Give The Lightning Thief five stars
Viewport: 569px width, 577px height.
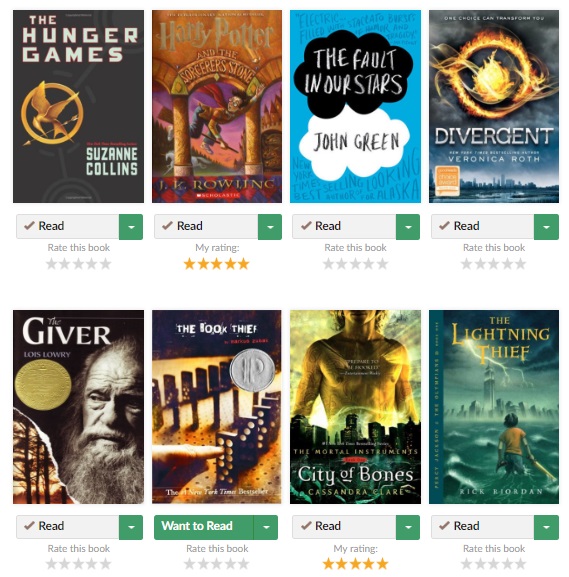click(x=520, y=564)
